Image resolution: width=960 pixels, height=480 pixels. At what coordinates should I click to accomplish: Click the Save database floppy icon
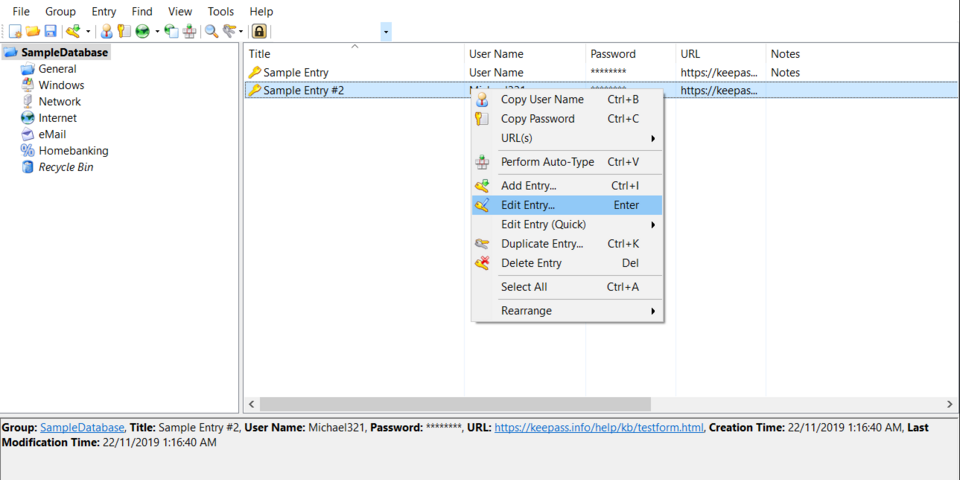tap(50, 31)
